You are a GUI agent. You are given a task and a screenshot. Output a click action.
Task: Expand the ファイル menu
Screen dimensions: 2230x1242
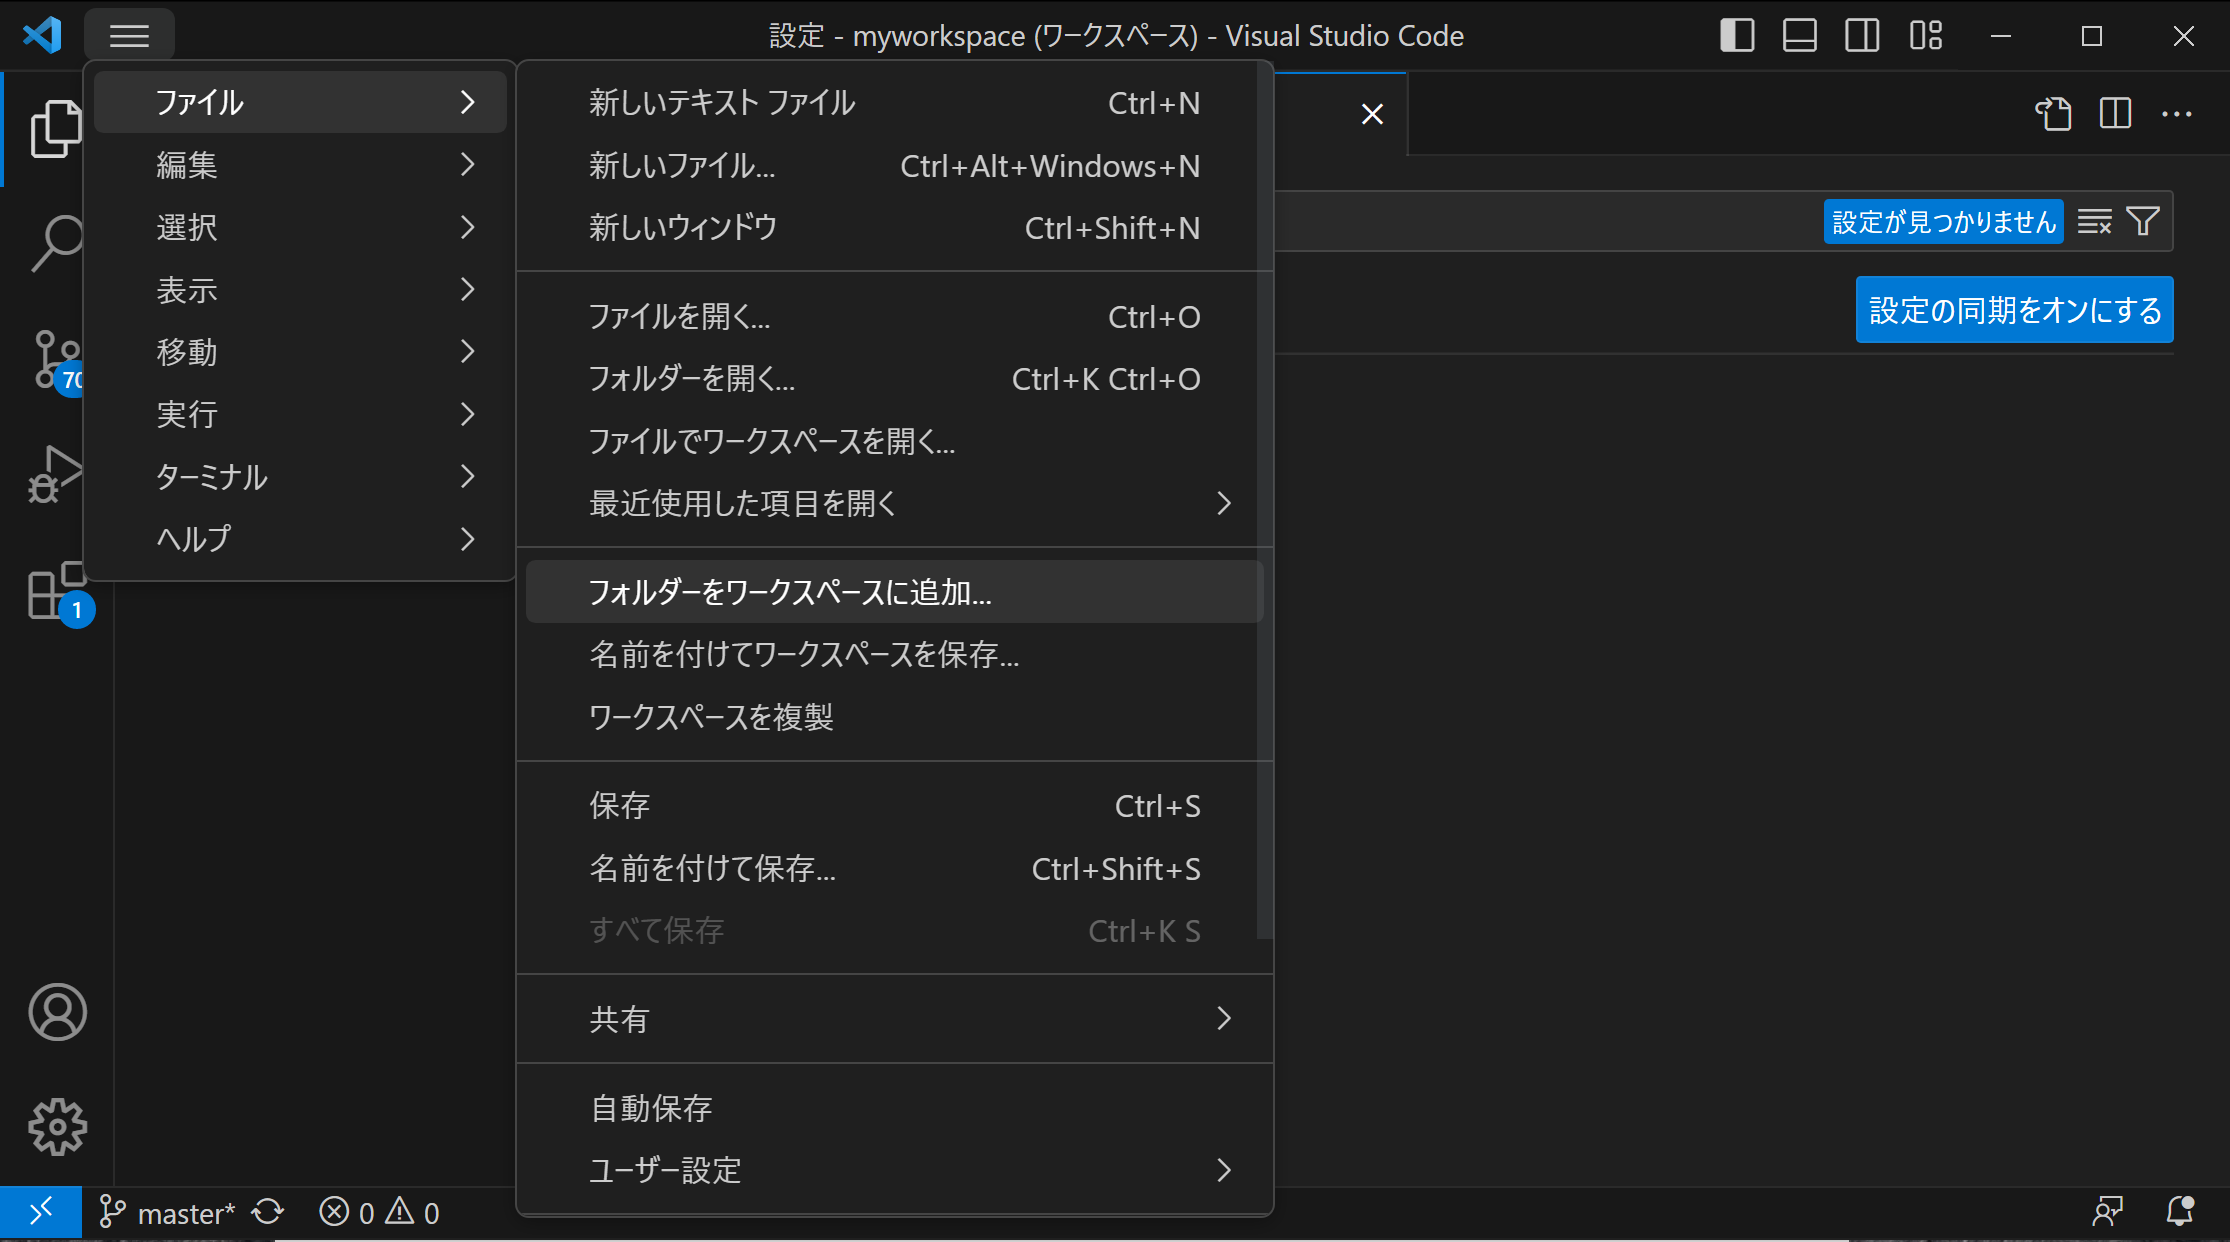[300, 102]
